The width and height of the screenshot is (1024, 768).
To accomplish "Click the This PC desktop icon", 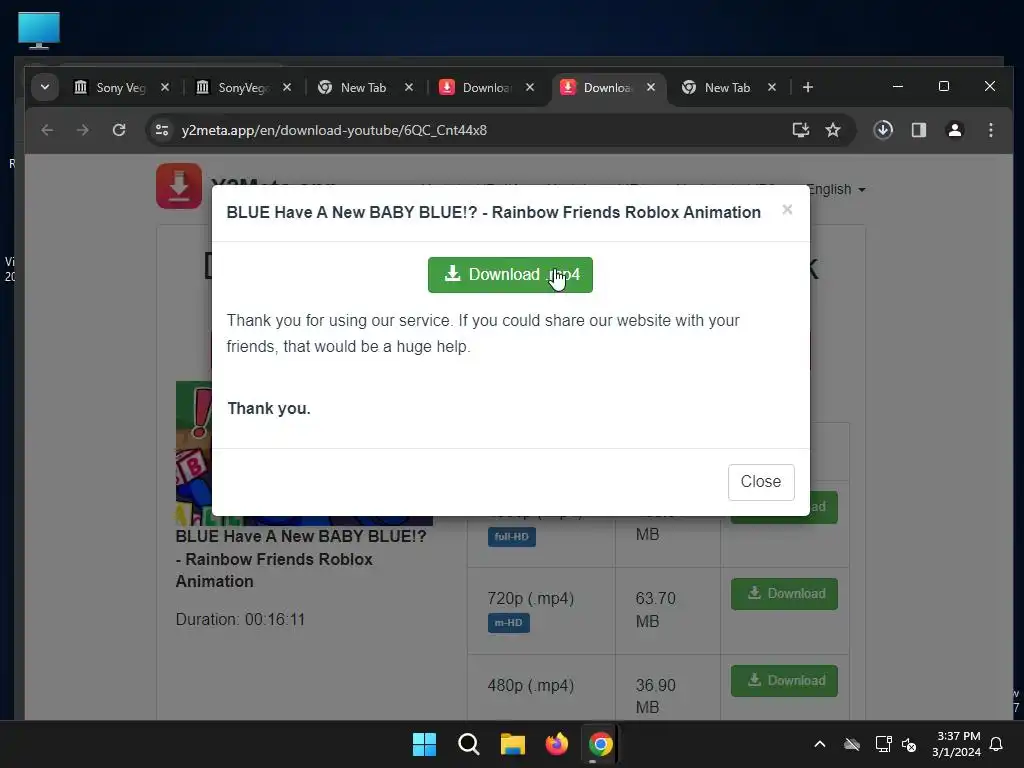I will coord(39,30).
